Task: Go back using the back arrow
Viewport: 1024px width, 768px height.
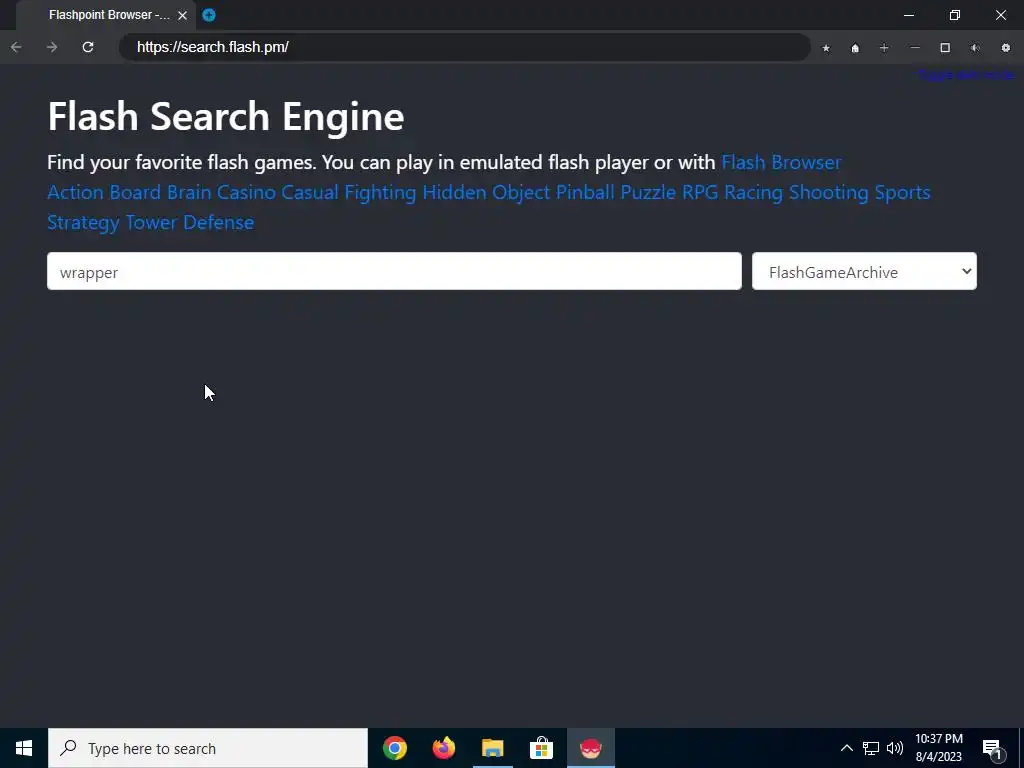Action: 16,47
